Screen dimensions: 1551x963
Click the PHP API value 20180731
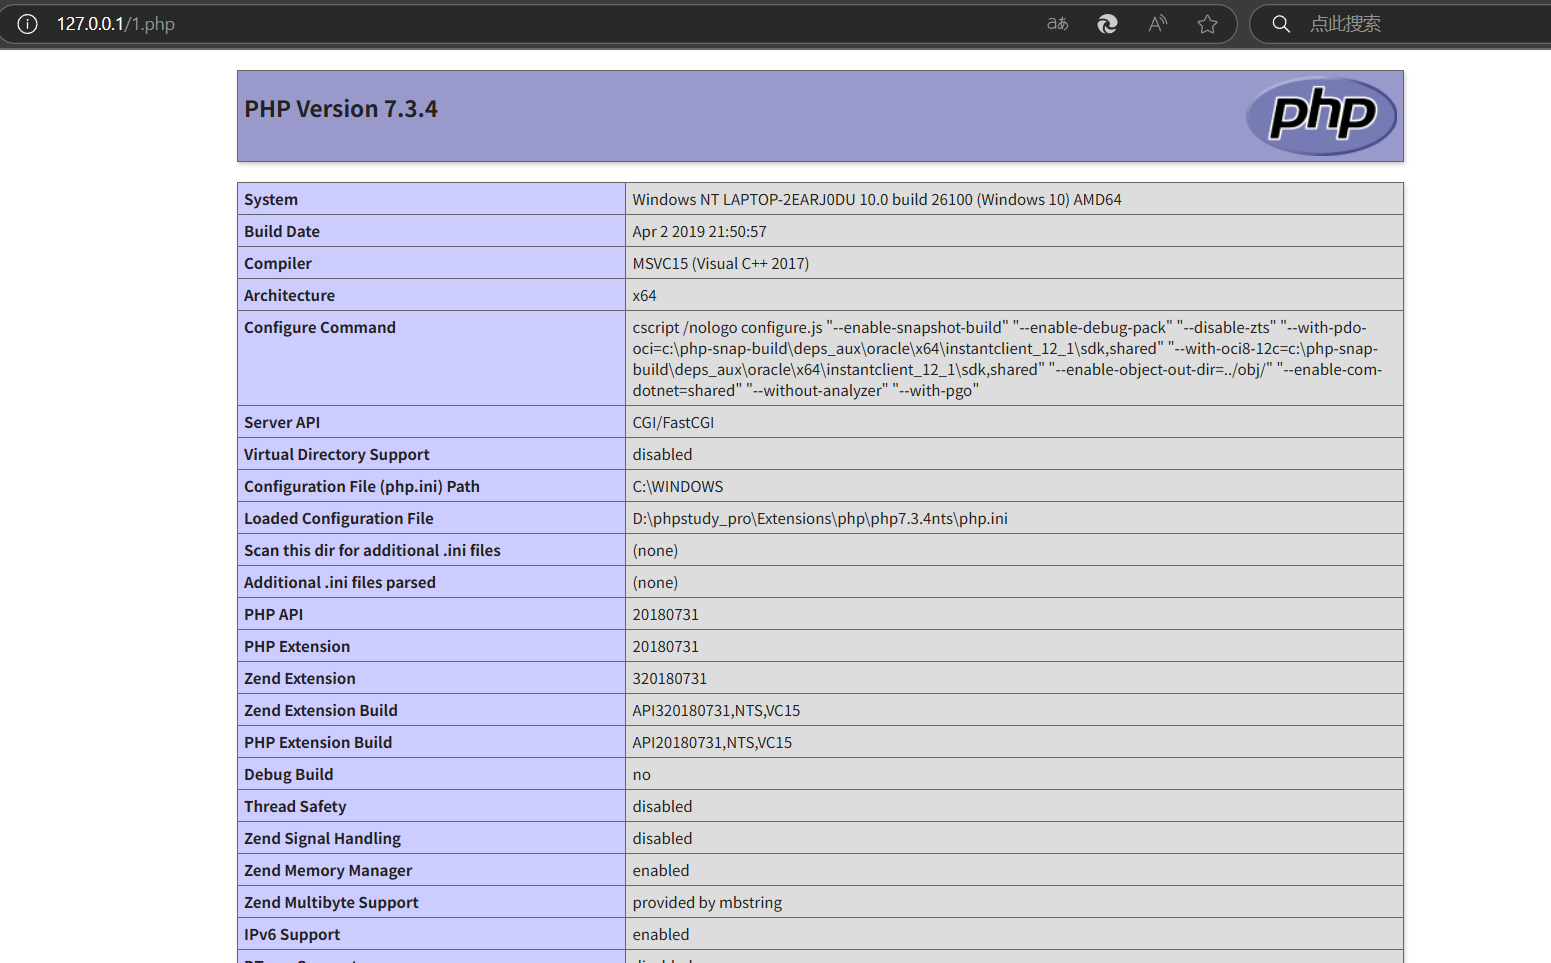665,614
